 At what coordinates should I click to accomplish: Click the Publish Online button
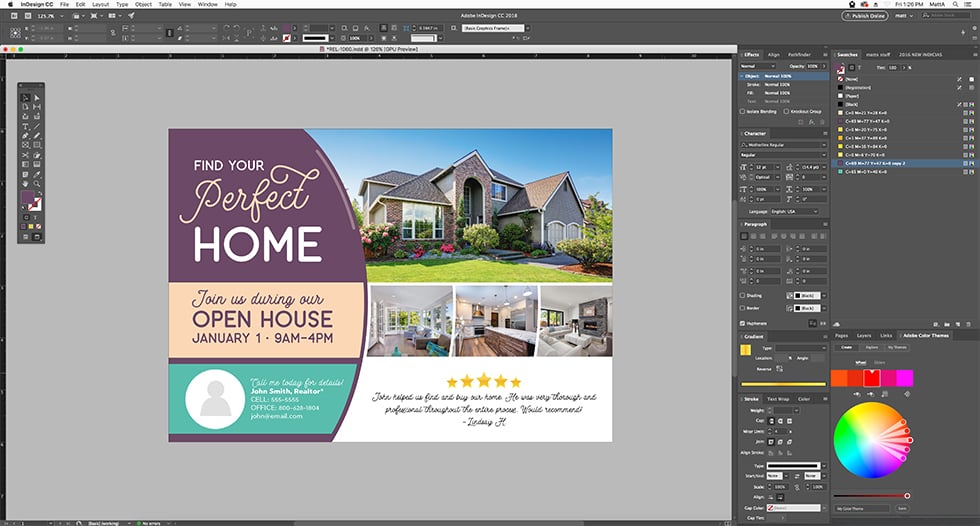tap(864, 16)
